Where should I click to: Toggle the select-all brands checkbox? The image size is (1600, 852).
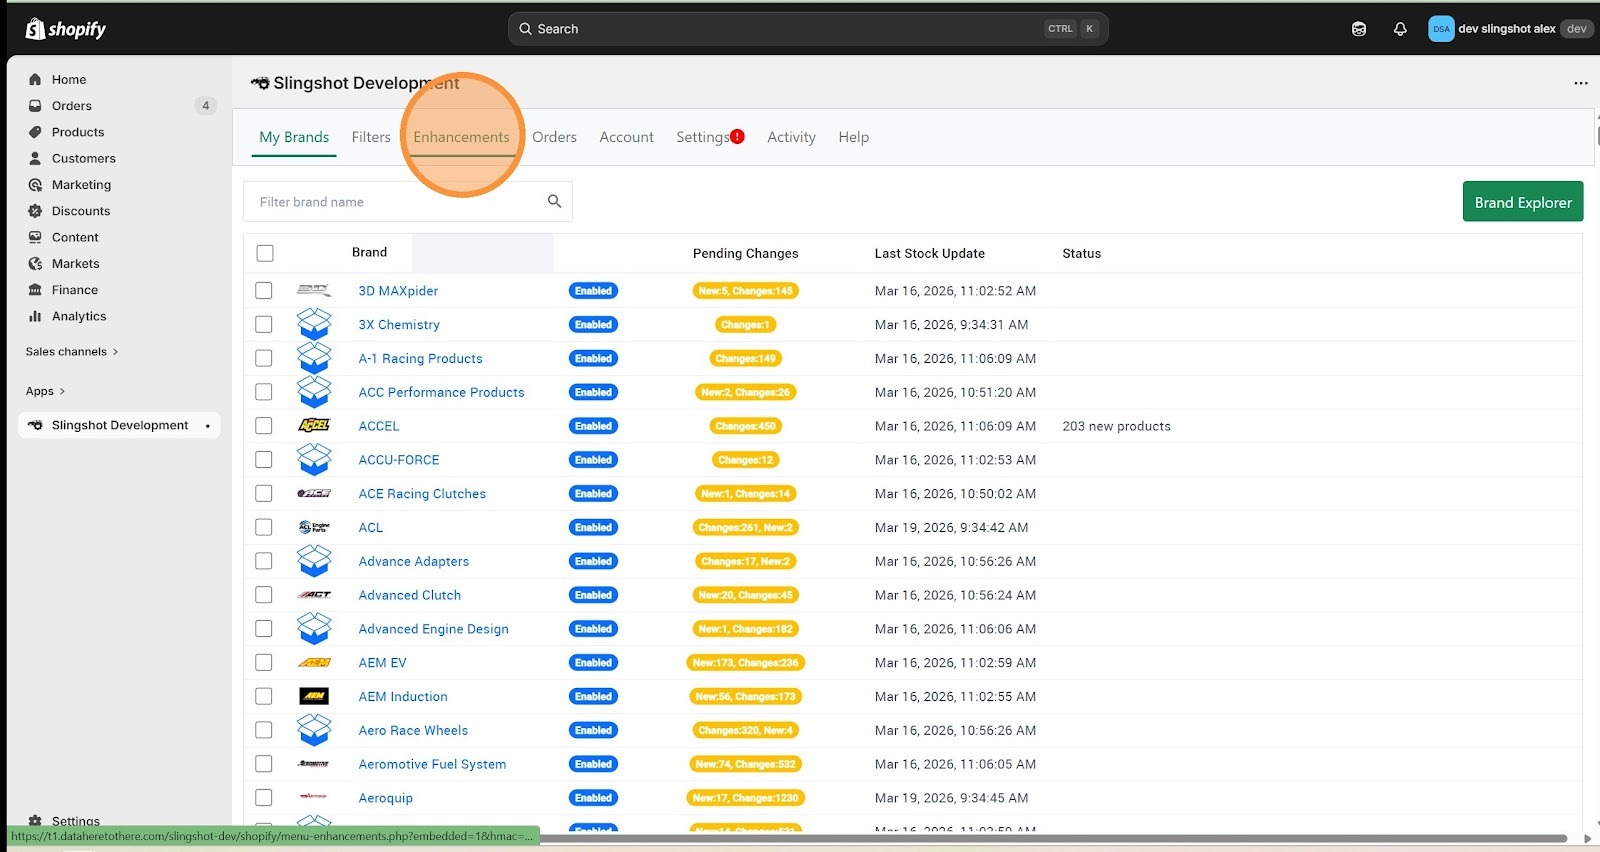(265, 253)
